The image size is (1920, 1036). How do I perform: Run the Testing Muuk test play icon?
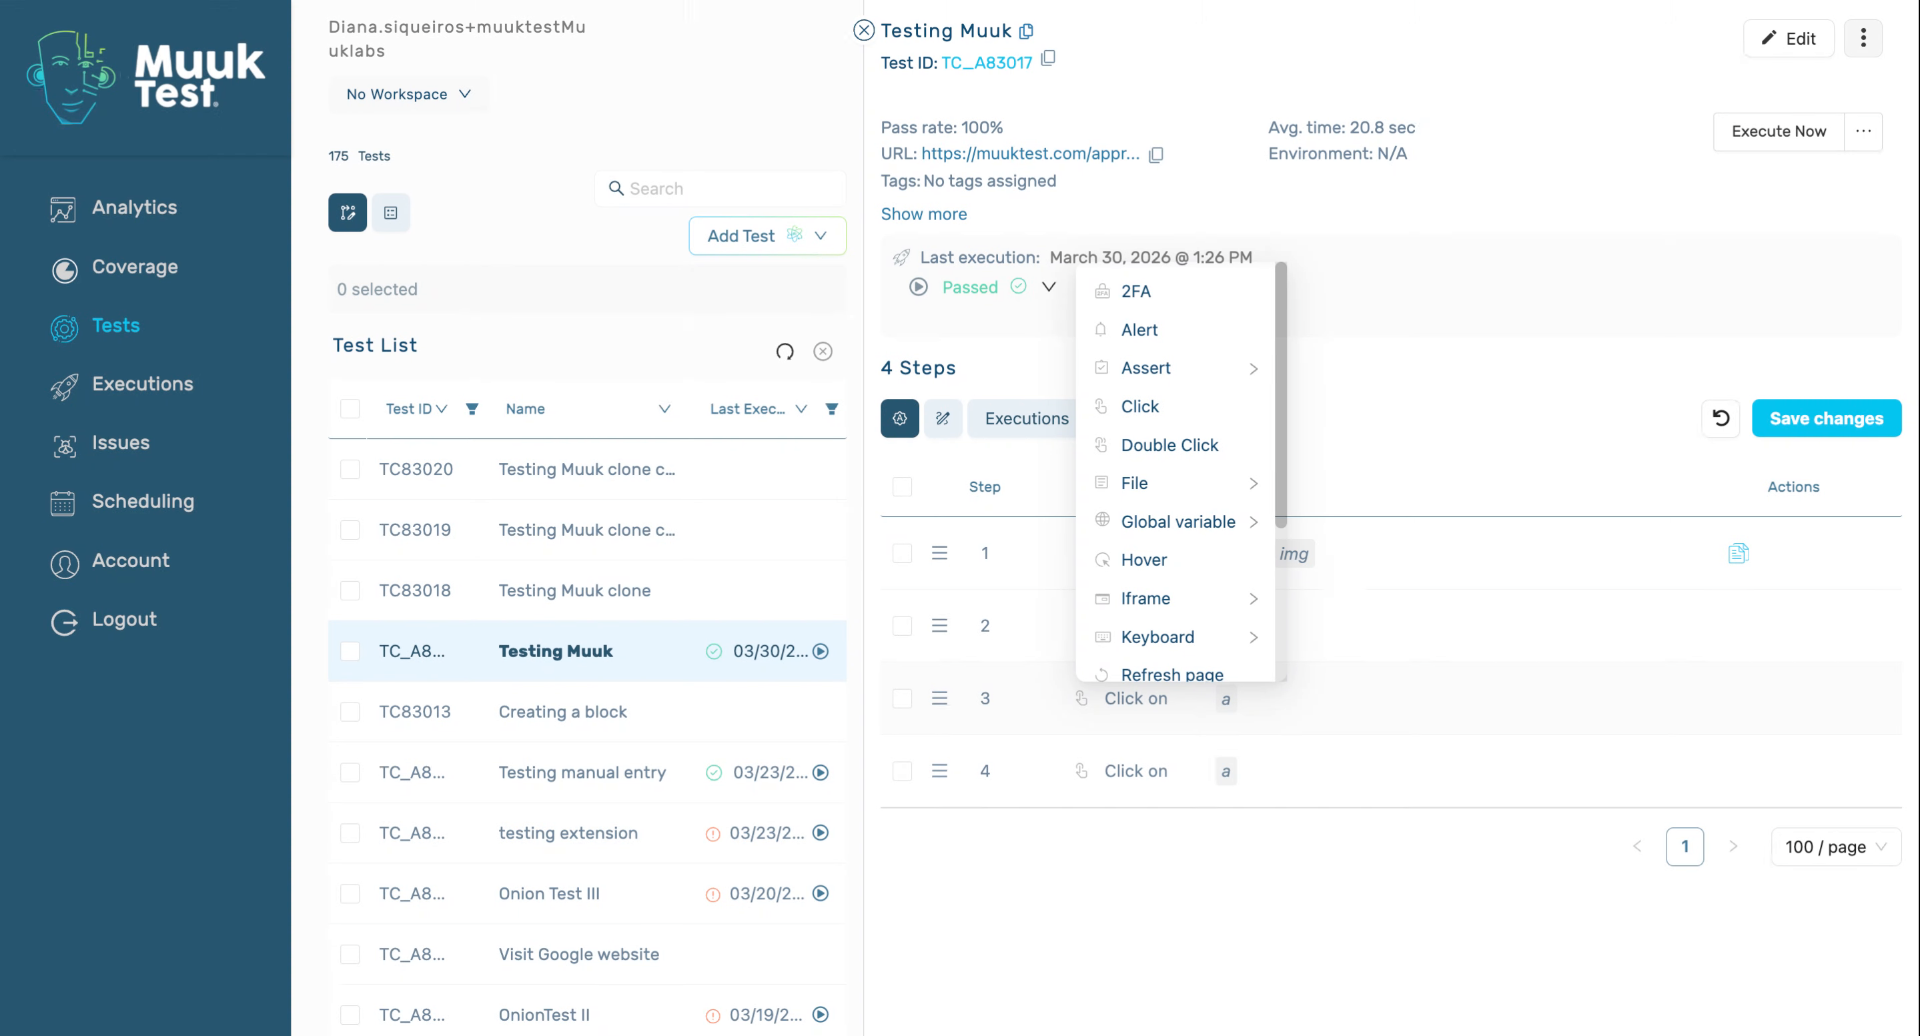[821, 651]
